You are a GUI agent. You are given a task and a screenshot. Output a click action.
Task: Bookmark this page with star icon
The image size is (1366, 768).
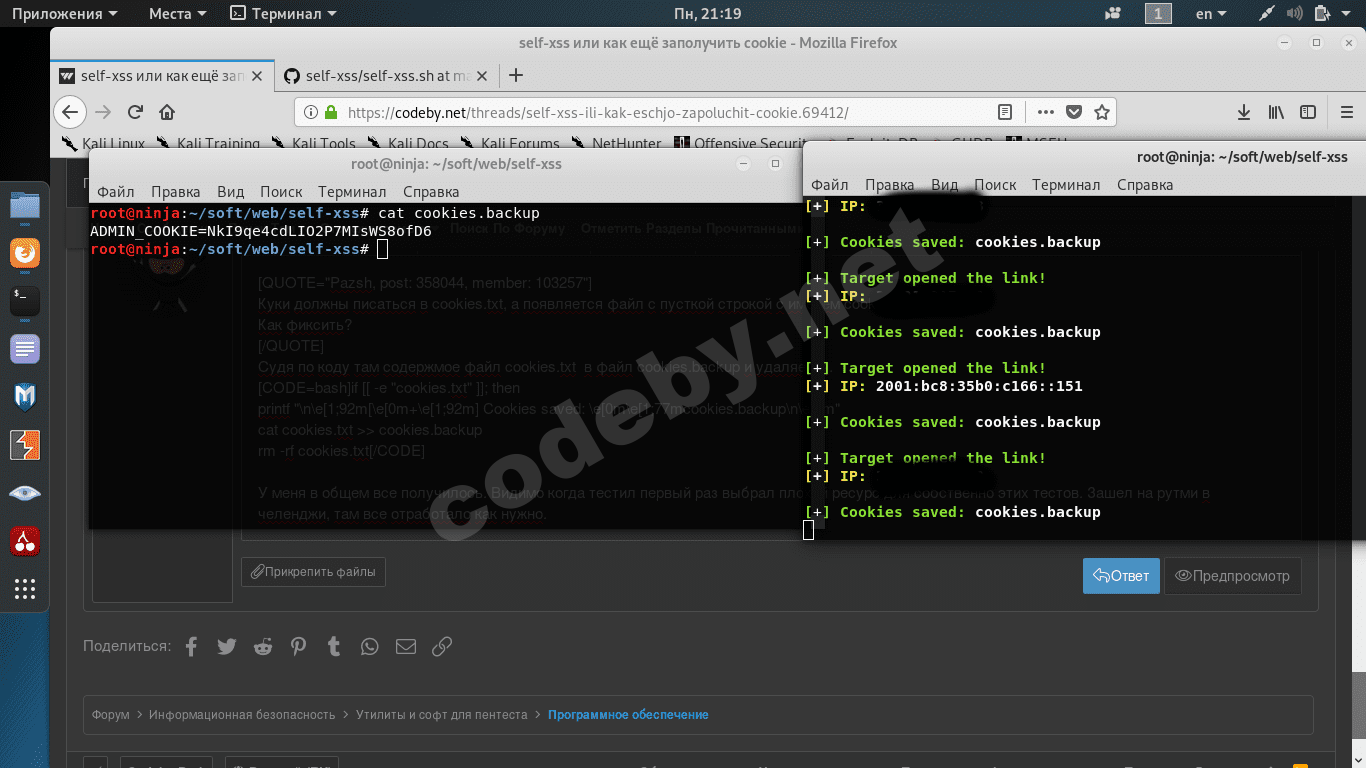click(1102, 112)
